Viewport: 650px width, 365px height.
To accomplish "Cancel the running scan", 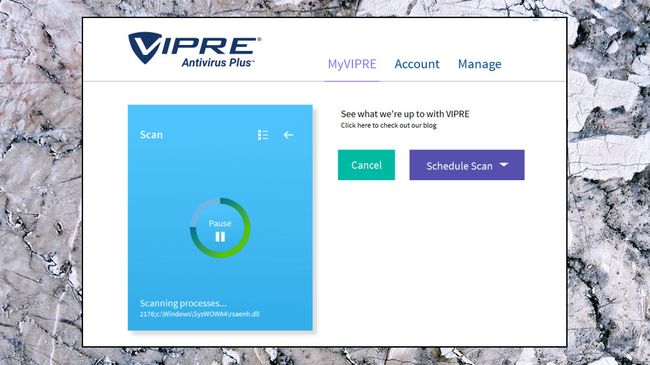I will 366,165.
